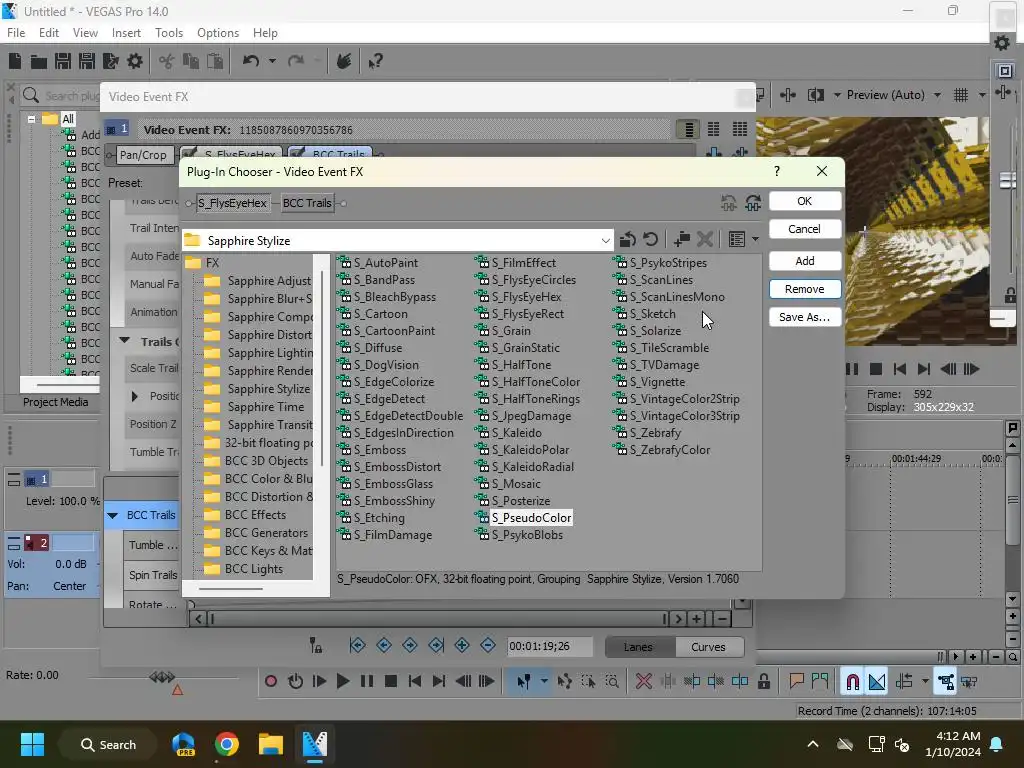Open the Insert menu

point(126,33)
